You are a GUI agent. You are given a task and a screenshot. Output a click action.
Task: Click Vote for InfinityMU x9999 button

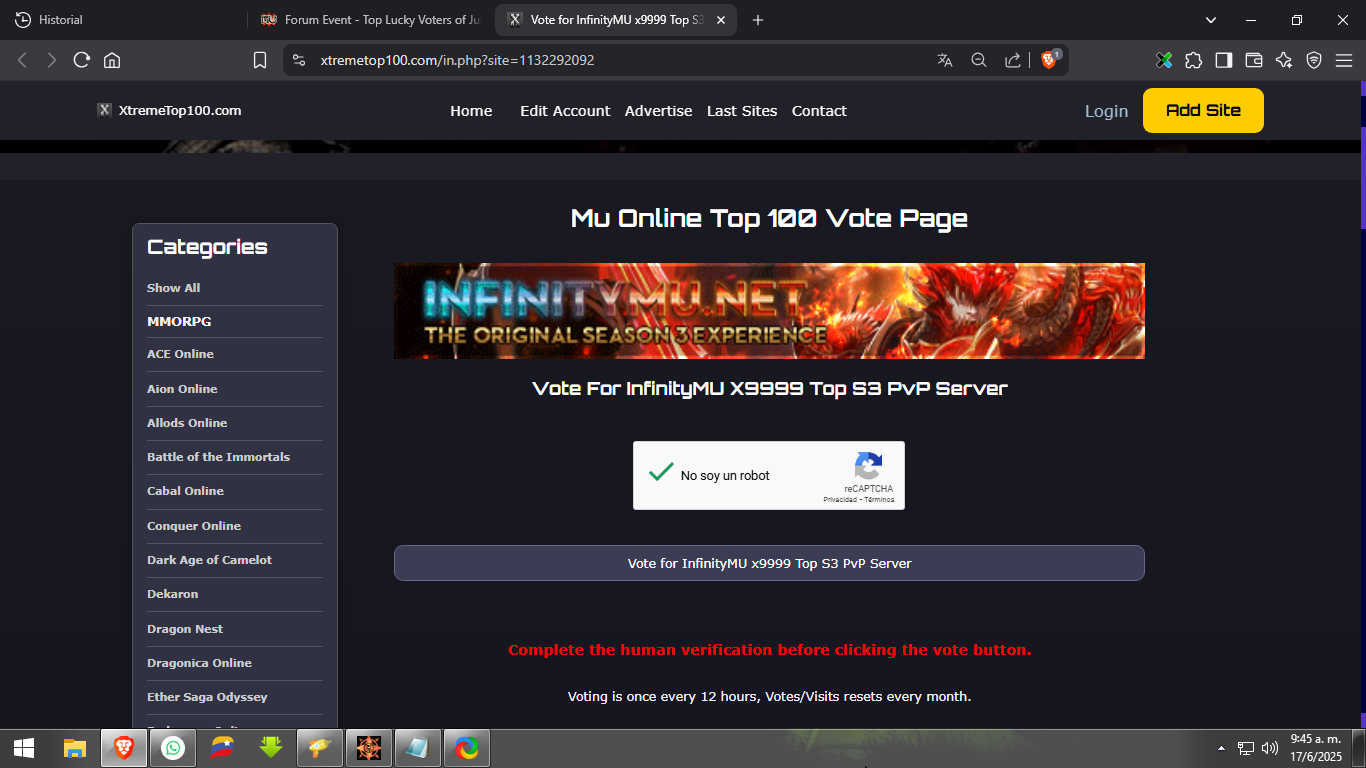[x=769, y=563]
